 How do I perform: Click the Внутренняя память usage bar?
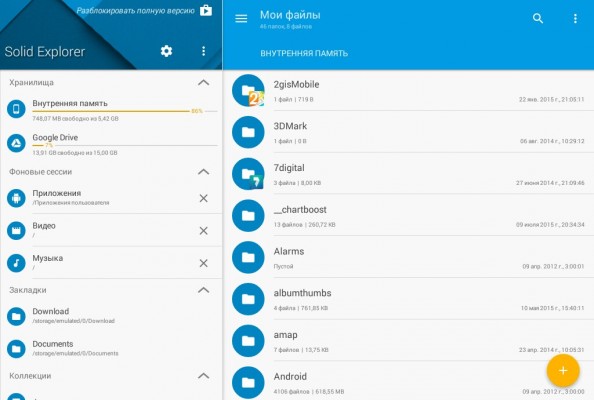point(125,111)
